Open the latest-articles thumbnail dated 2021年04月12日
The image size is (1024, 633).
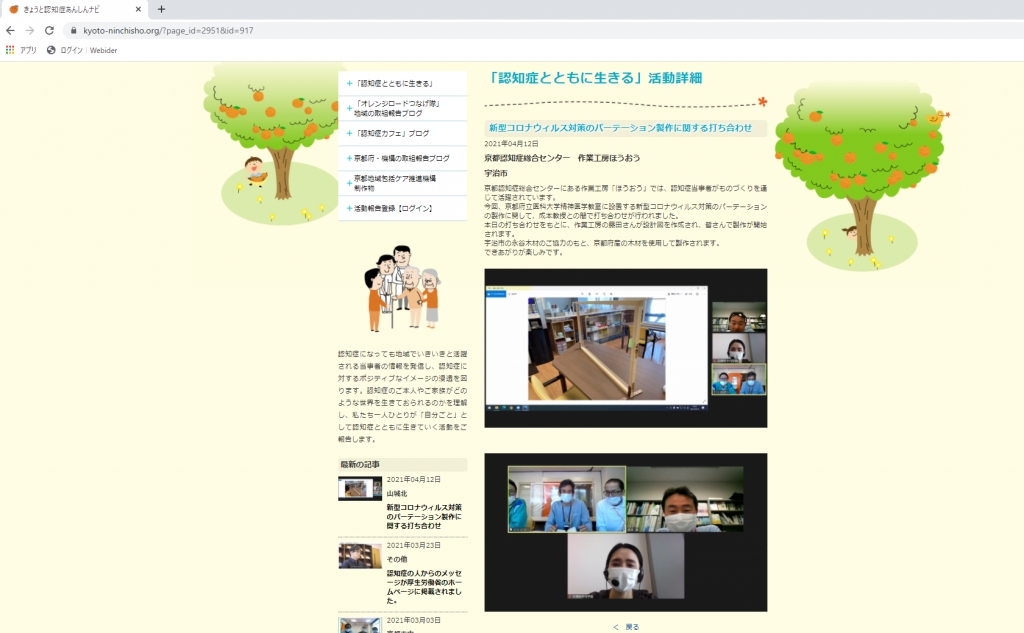(x=360, y=489)
